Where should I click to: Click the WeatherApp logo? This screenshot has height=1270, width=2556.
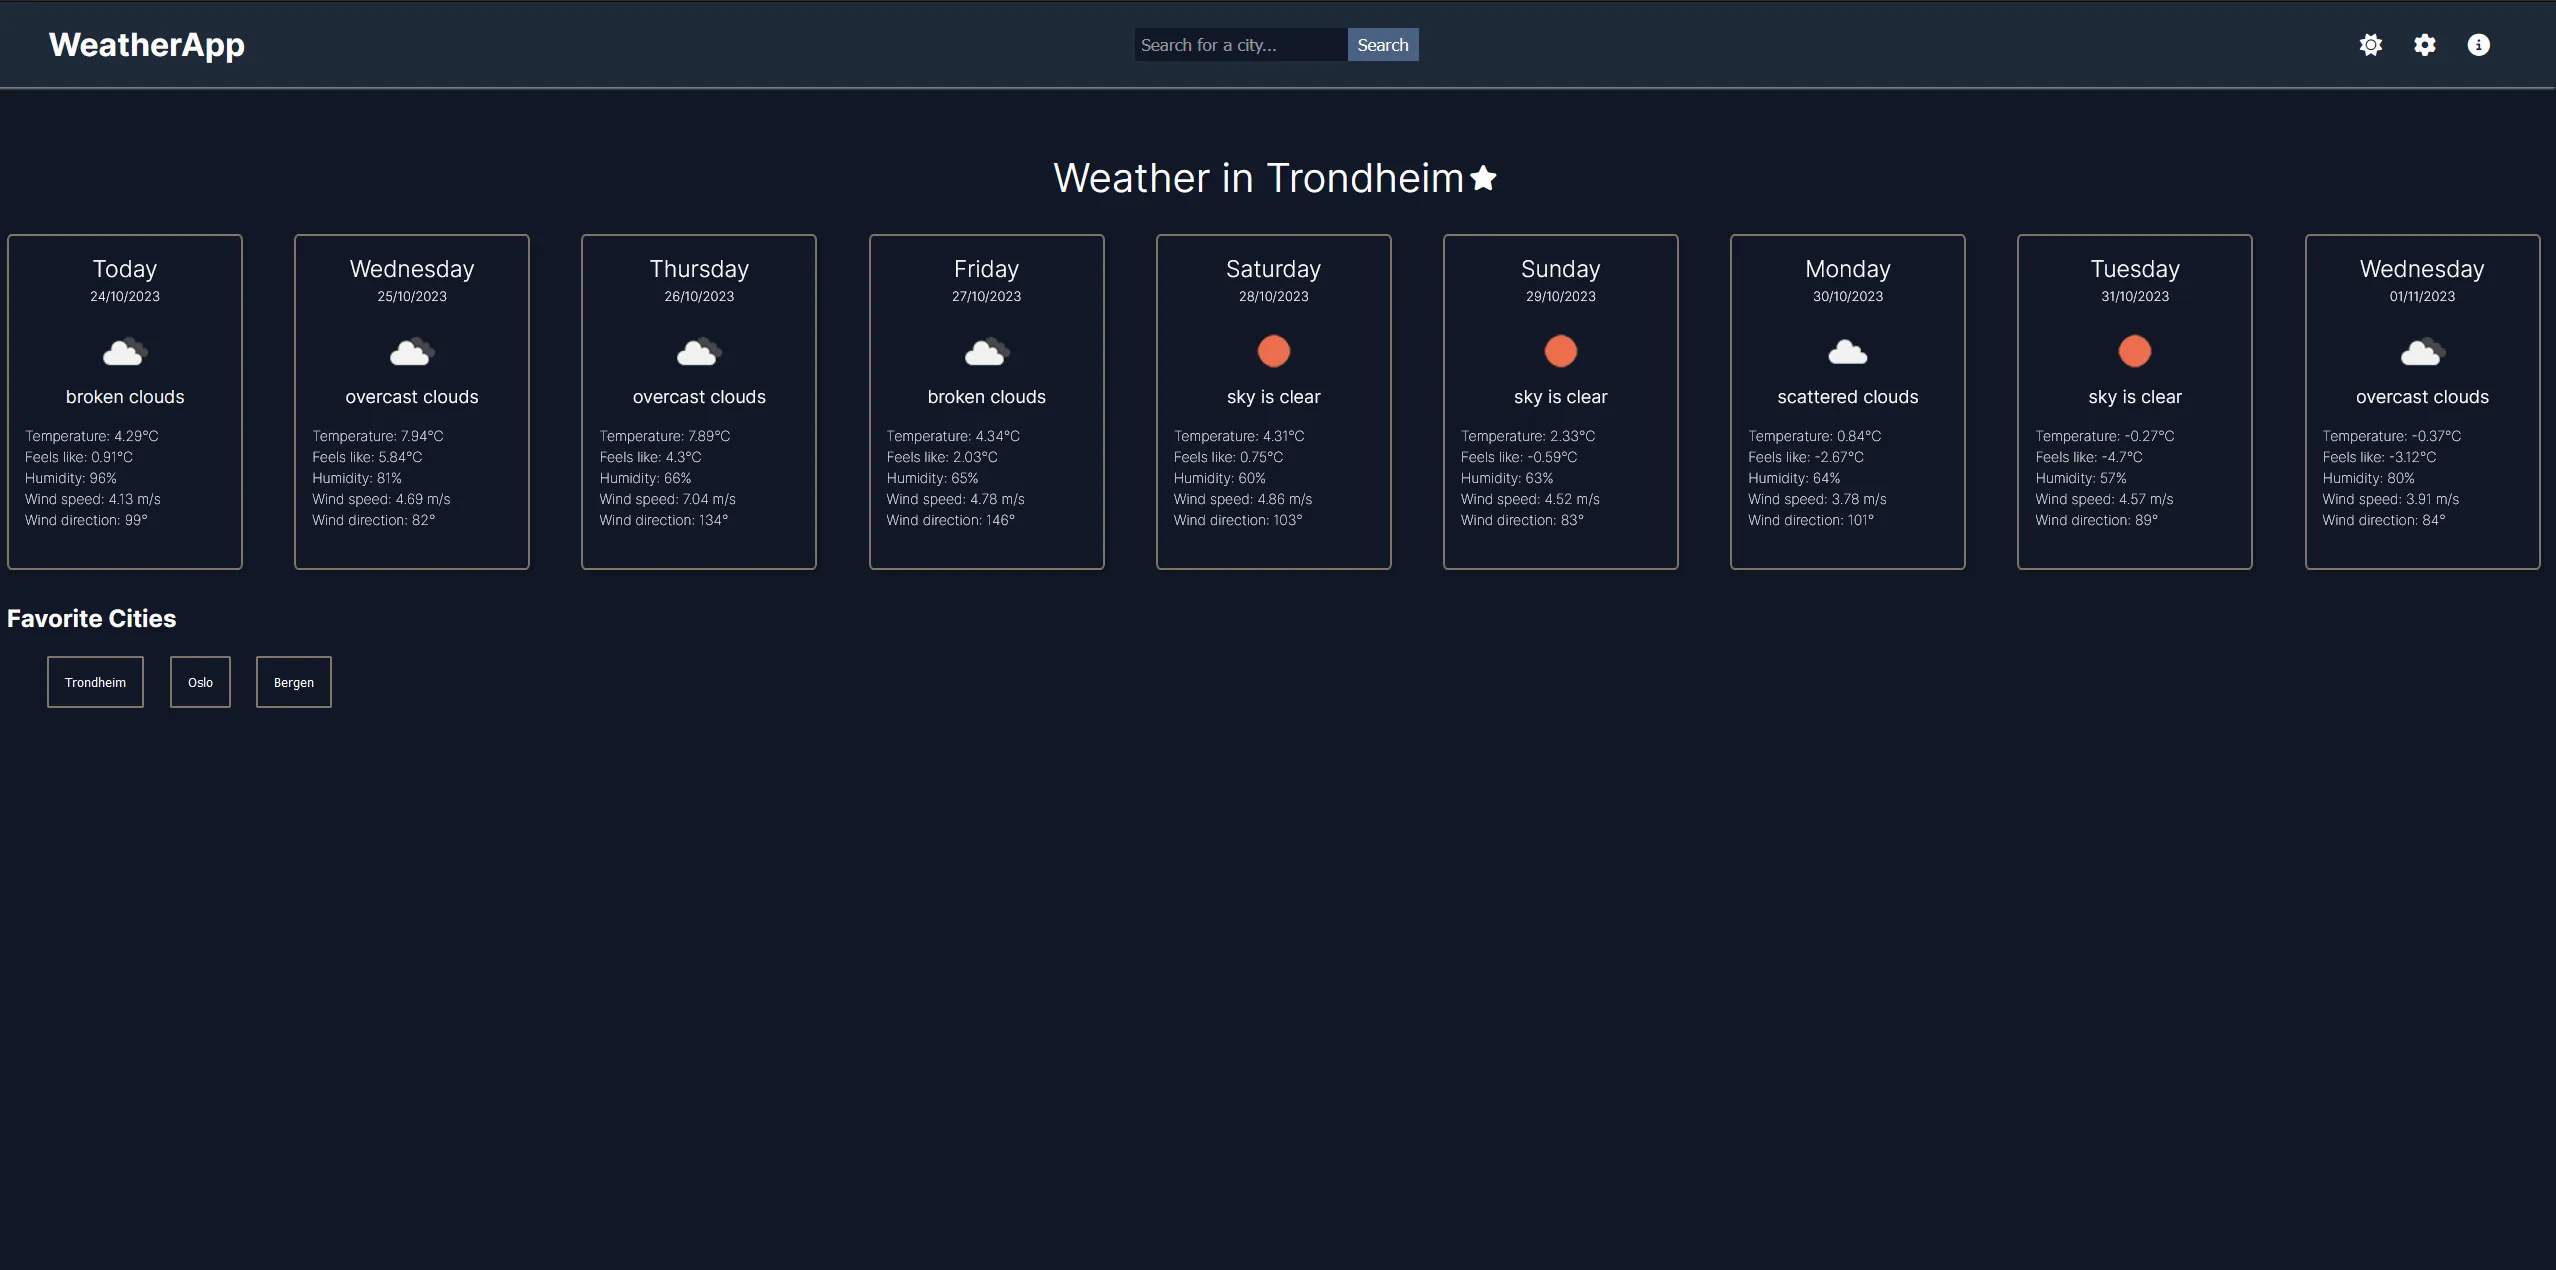pos(146,44)
